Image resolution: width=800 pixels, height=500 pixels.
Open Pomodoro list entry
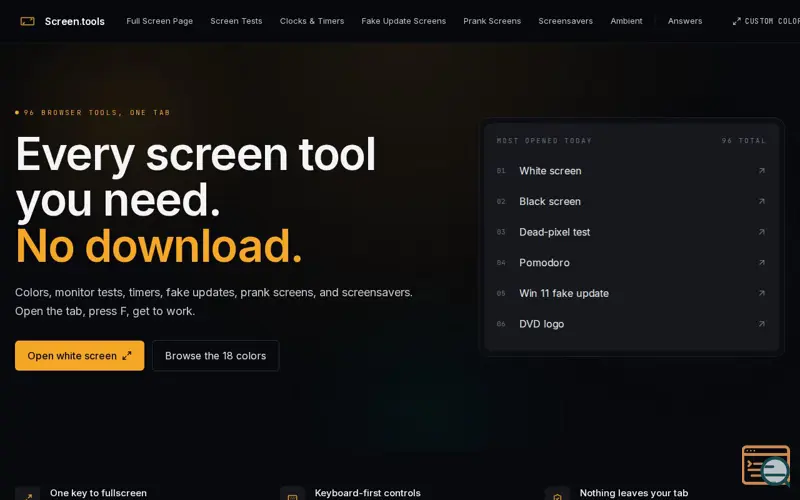pyautogui.click(x=631, y=263)
